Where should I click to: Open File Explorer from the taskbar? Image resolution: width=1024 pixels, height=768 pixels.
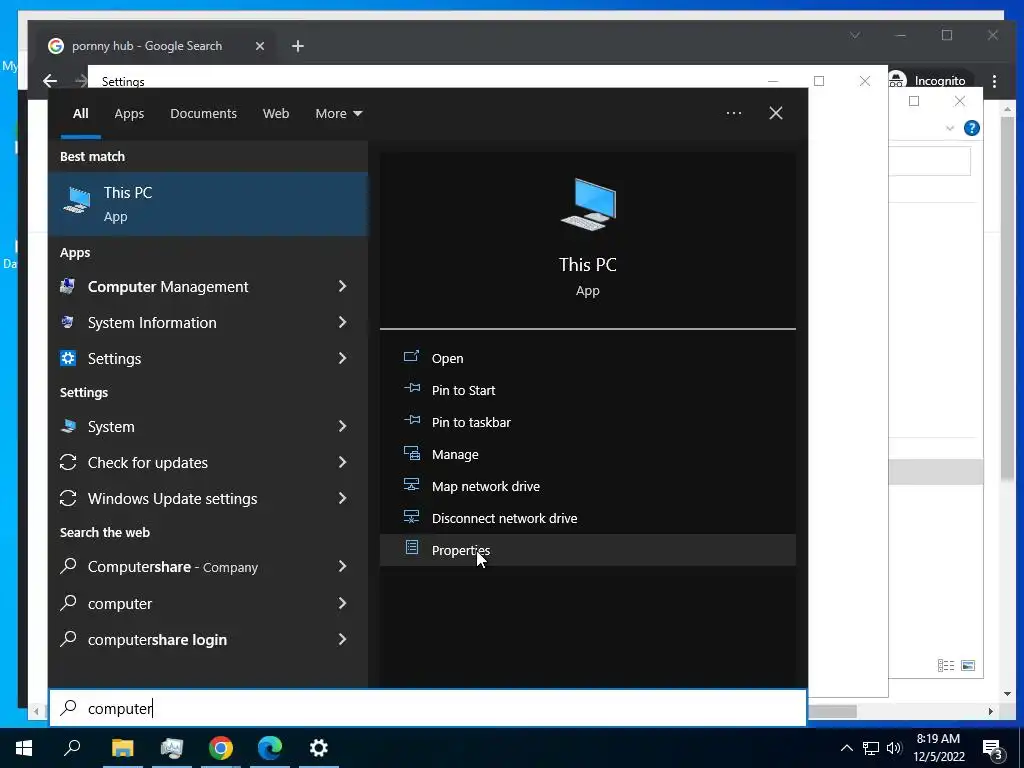coord(122,748)
